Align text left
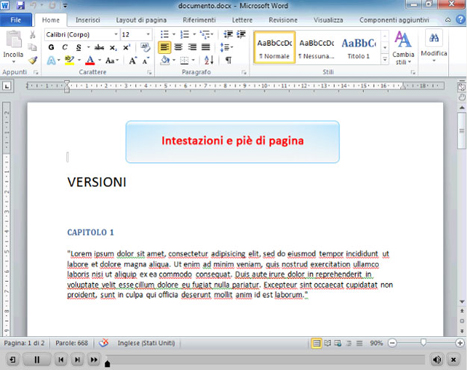467x370 pixels. pyautogui.click(x=165, y=47)
